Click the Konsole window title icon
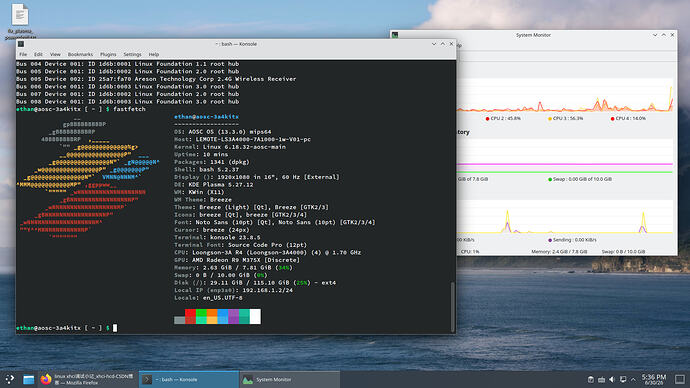690x388 pixels. [x=21, y=44]
